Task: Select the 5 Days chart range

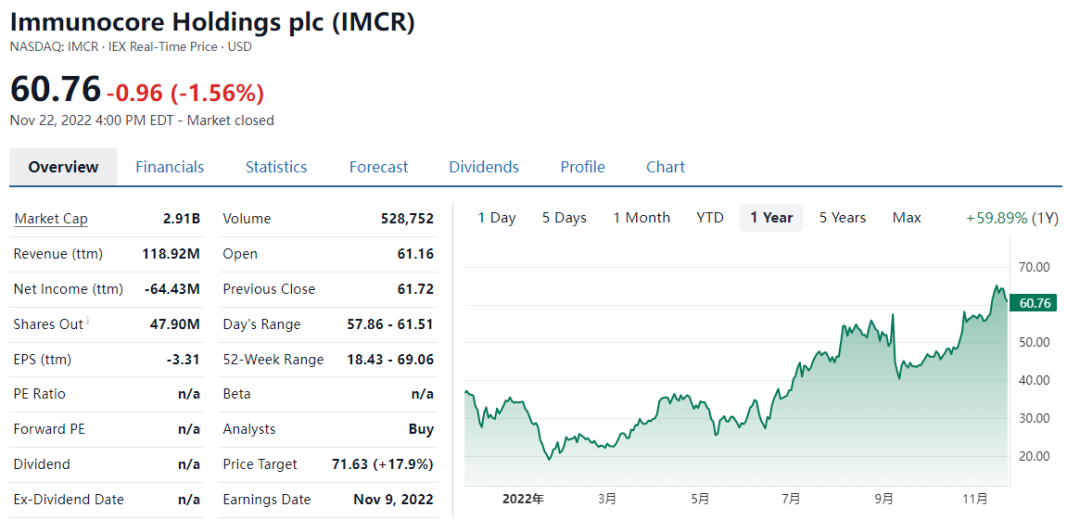Action: click(x=564, y=218)
